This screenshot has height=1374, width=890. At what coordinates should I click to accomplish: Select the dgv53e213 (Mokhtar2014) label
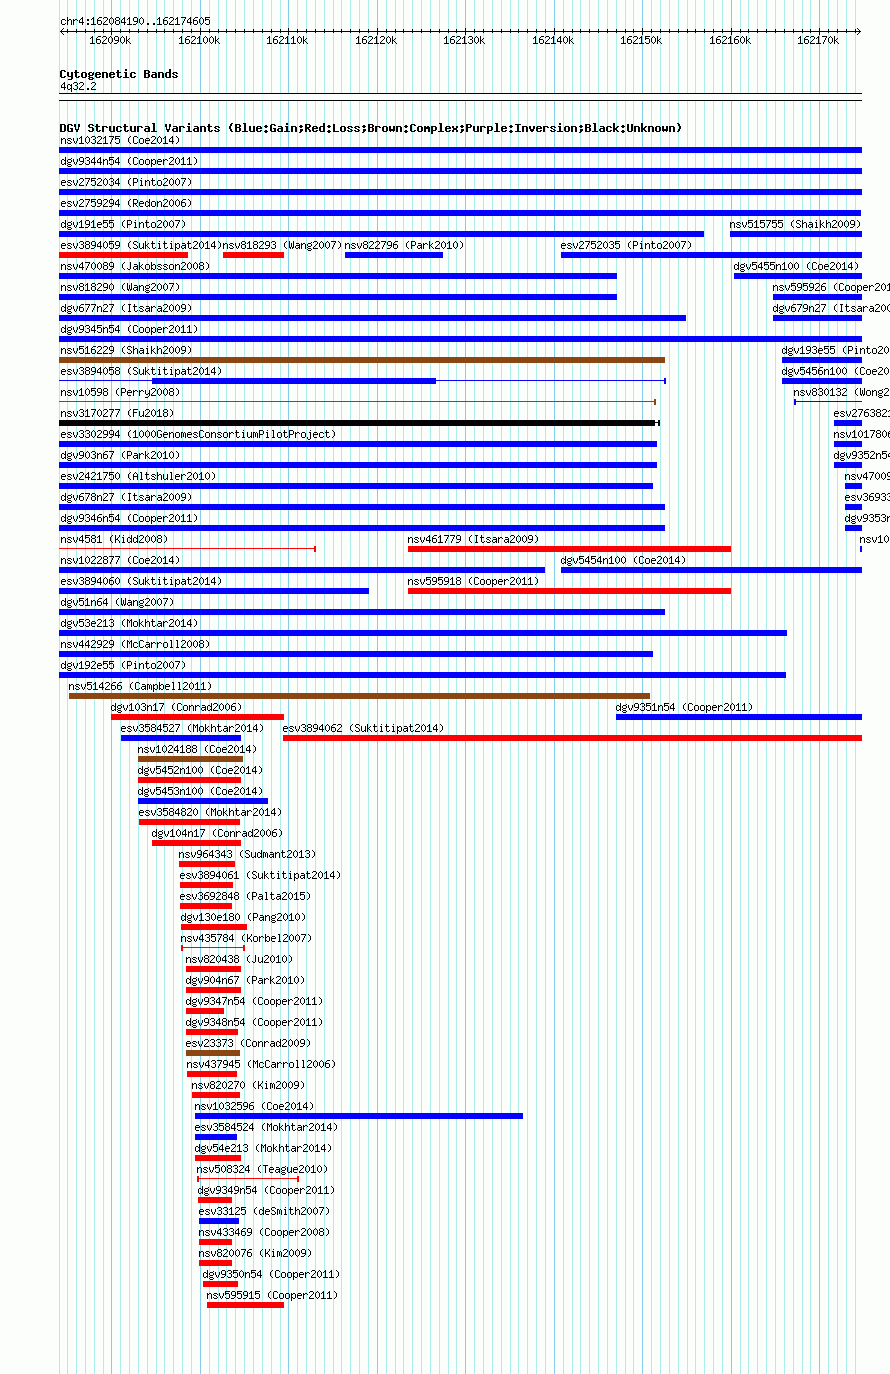[129, 623]
